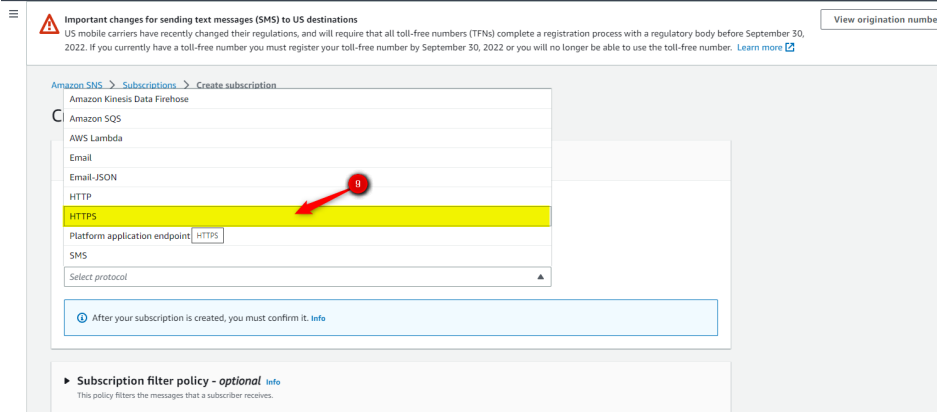941x412 pixels.
Task: Choose Amazon SQS from the protocol list
Action: [96, 118]
